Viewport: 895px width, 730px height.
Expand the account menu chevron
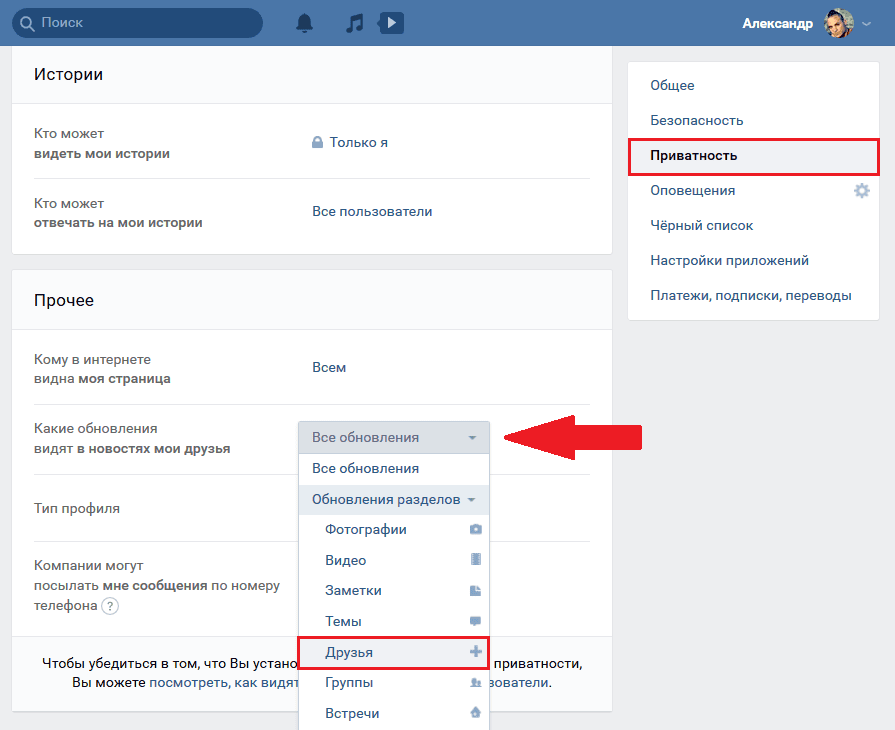pos(866,24)
